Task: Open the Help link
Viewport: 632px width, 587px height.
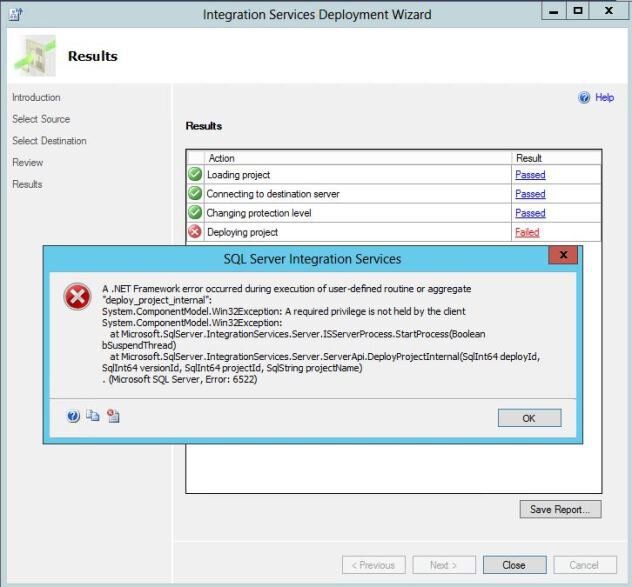Action: coord(604,97)
